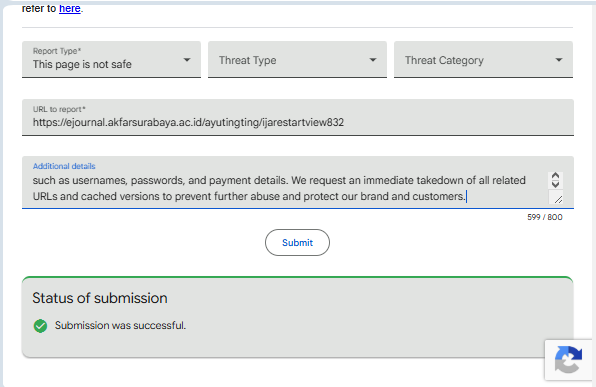Click the up arrow in Additional details box

(x=555, y=176)
